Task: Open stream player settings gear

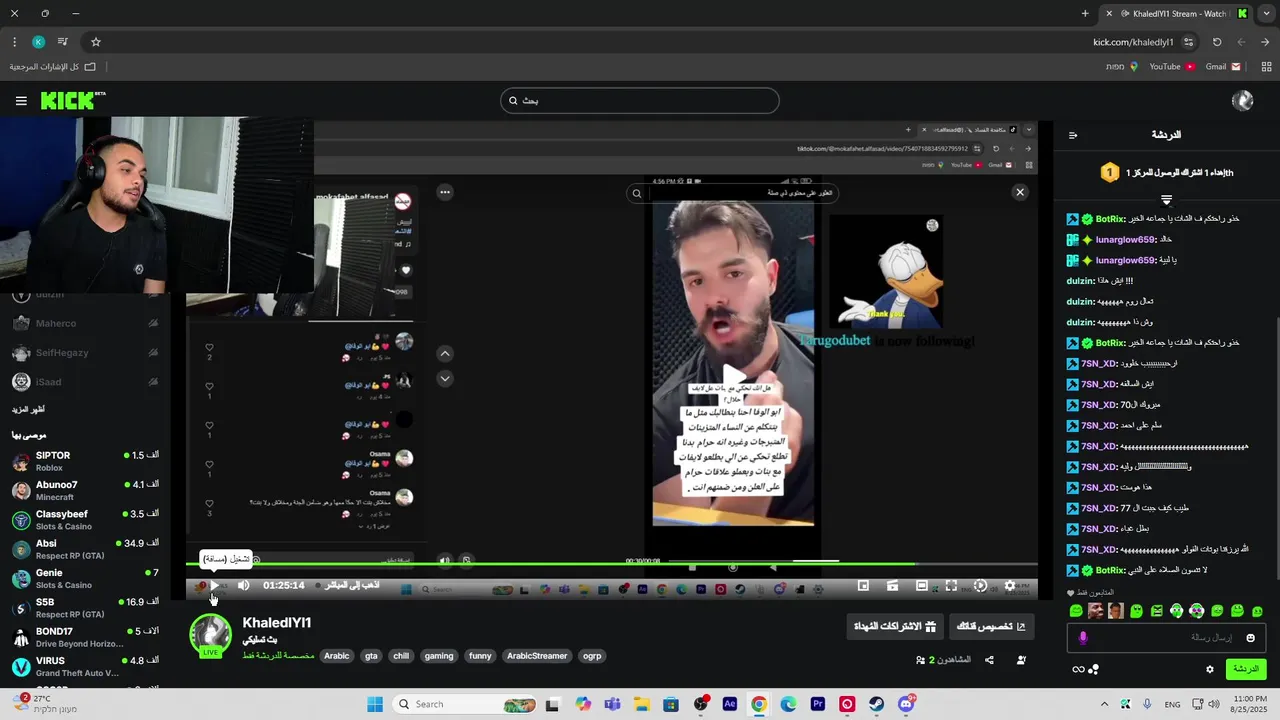Action: [1010, 586]
